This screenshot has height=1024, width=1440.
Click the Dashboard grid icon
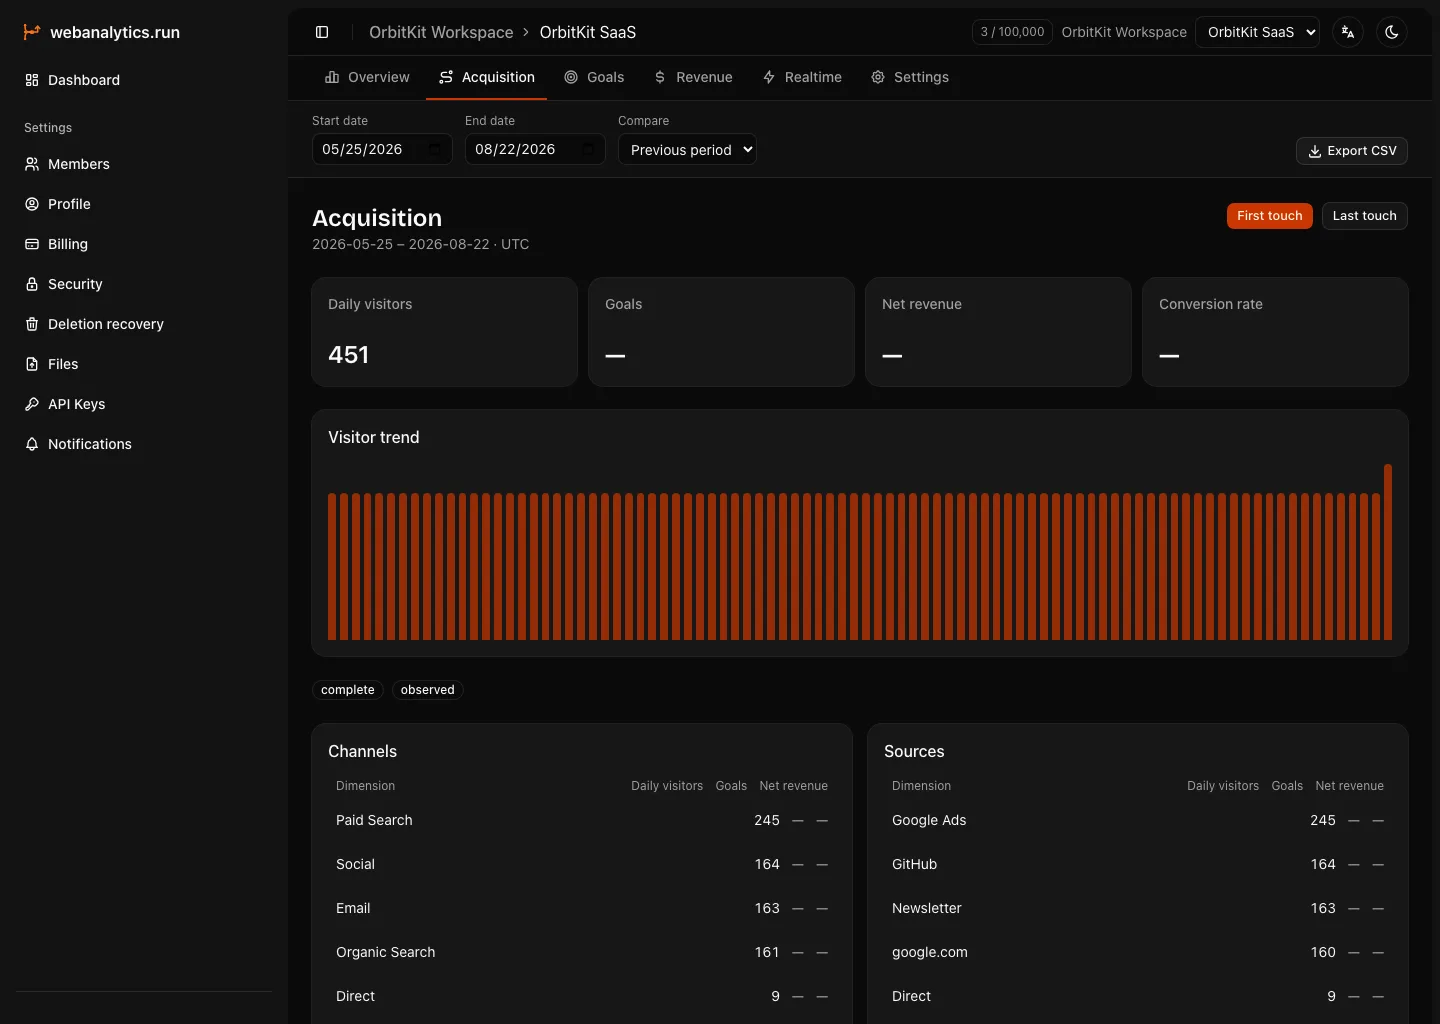[32, 80]
